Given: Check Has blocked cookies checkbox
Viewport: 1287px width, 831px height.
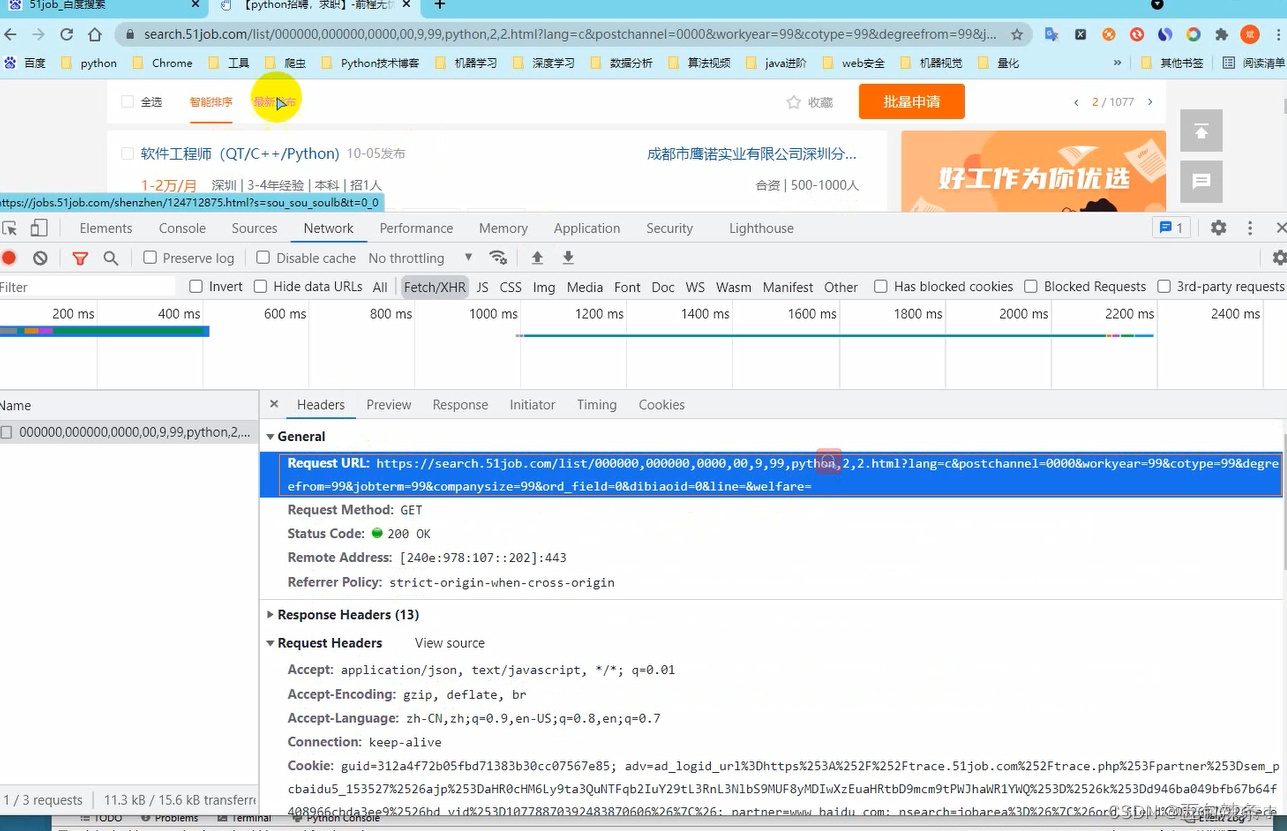Looking at the screenshot, I should (x=881, y=286).
